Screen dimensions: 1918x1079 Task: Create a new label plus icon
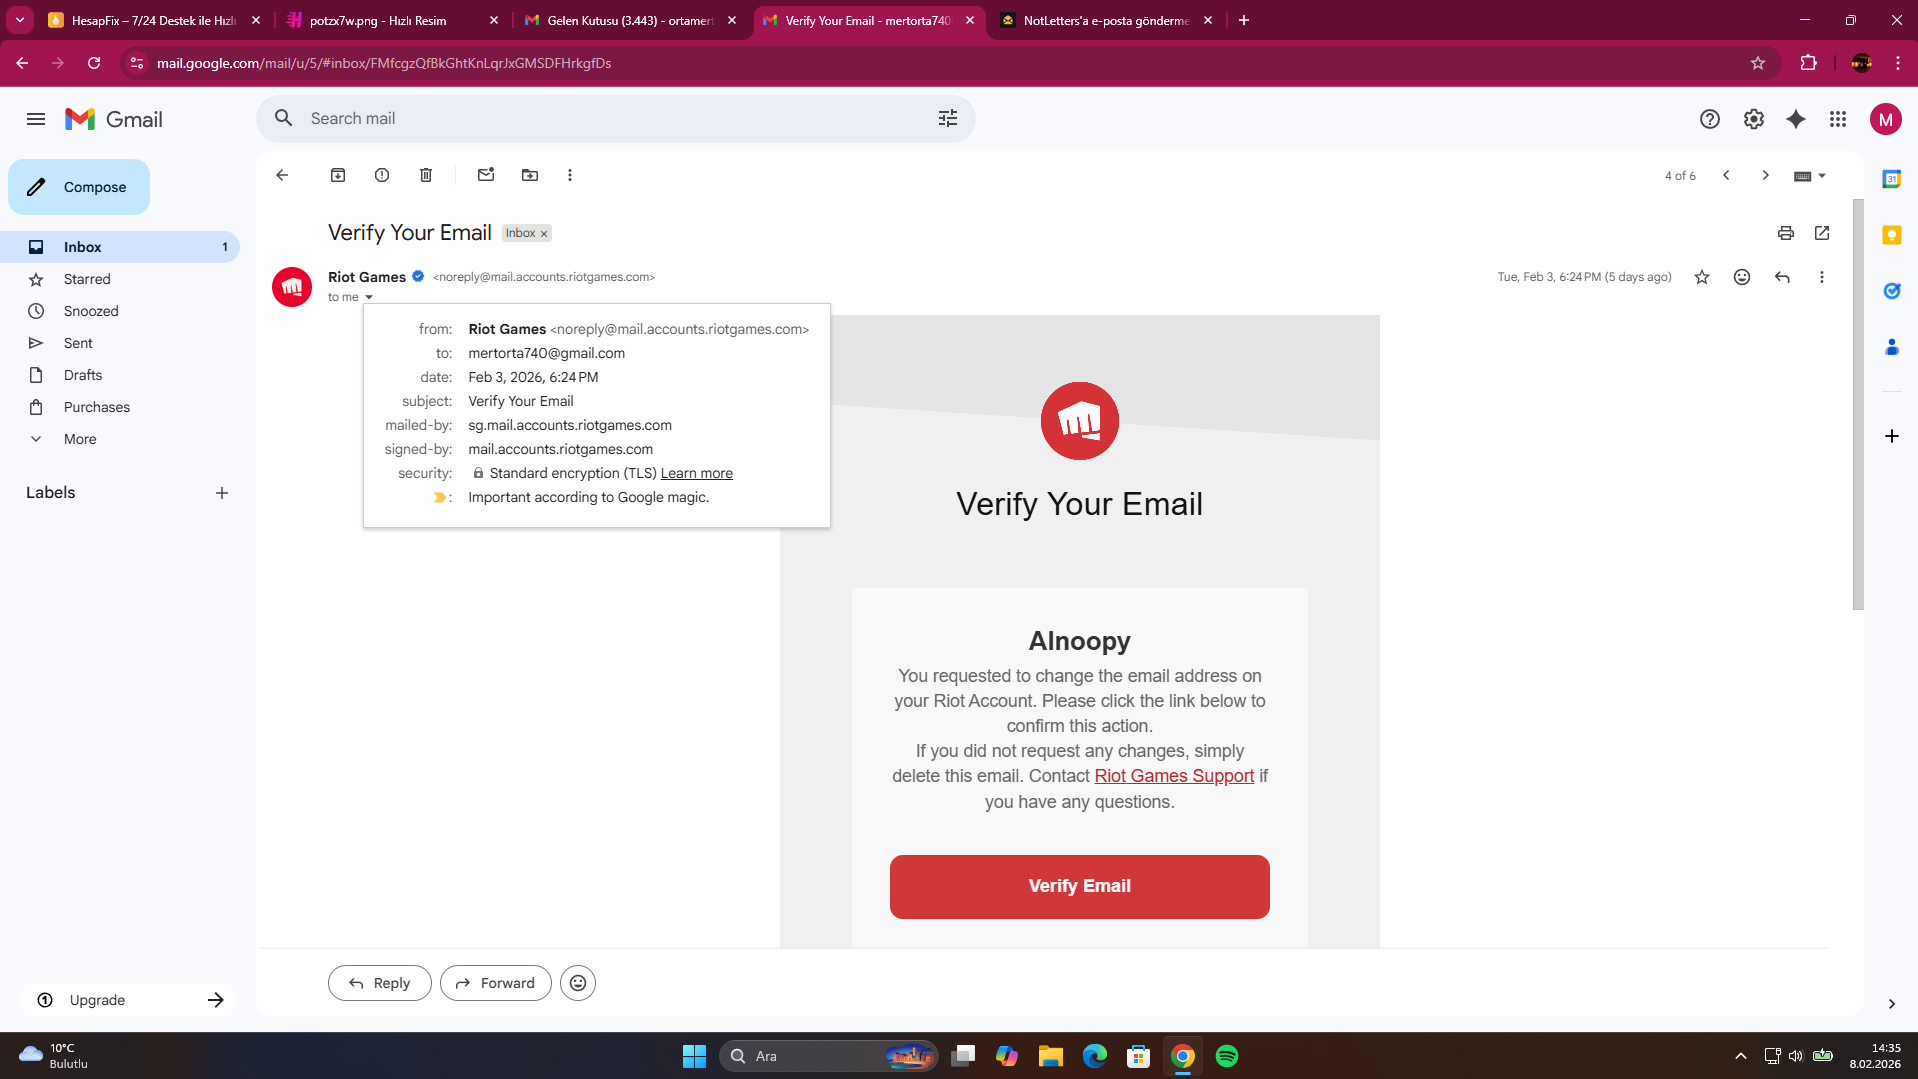[222, 493]
